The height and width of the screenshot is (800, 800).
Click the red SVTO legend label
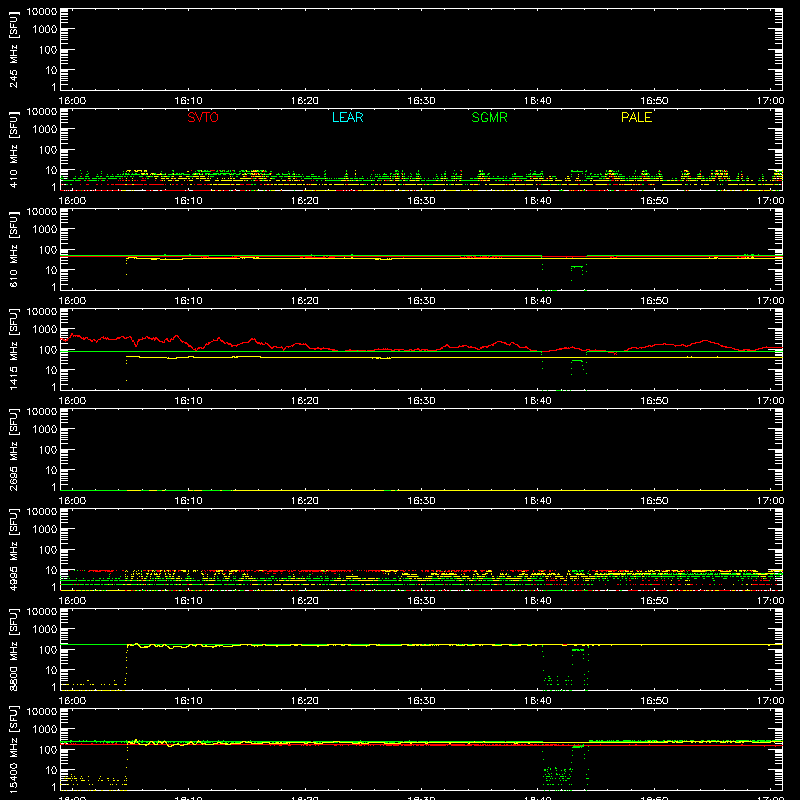coord(203,117)
